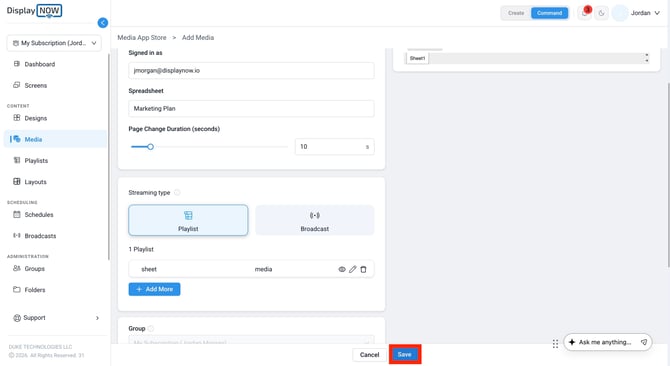670x366 pixels.
Task: Select Media in the sidebar
Action: click(x=55, y=139)
